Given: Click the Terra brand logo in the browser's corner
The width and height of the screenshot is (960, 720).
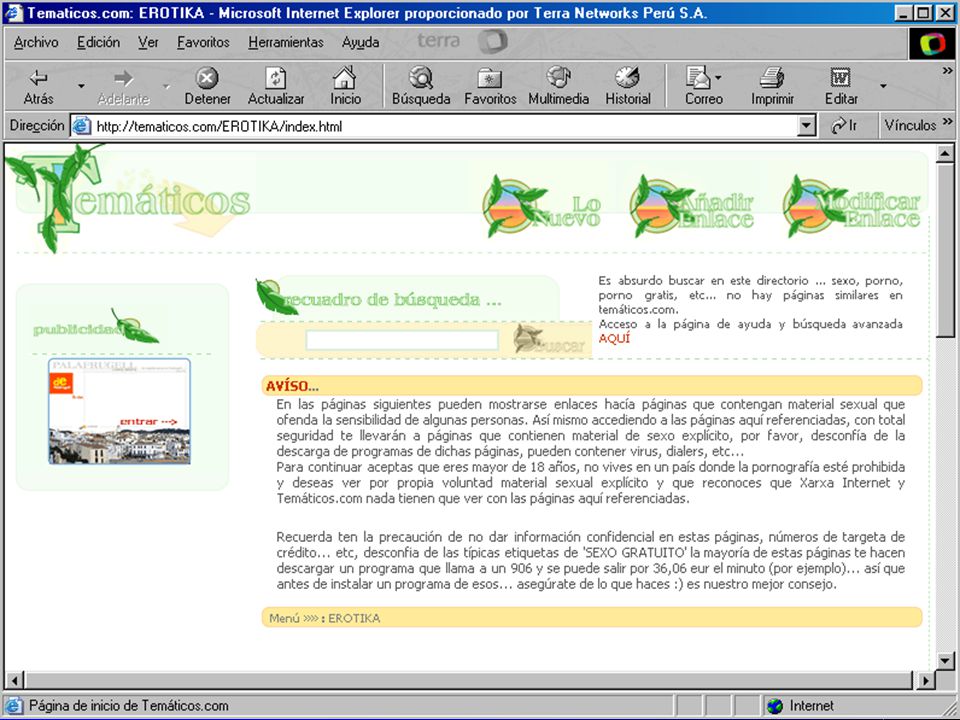Looking at the screenshot, I should point(932,43).
